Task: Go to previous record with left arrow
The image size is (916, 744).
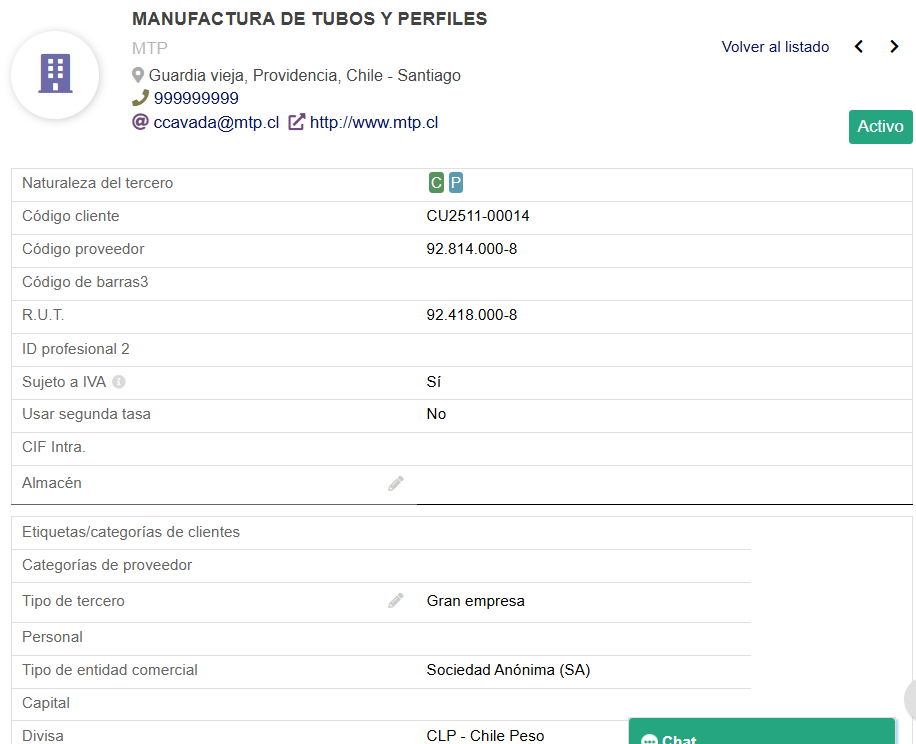Action: tap(859, 47)
